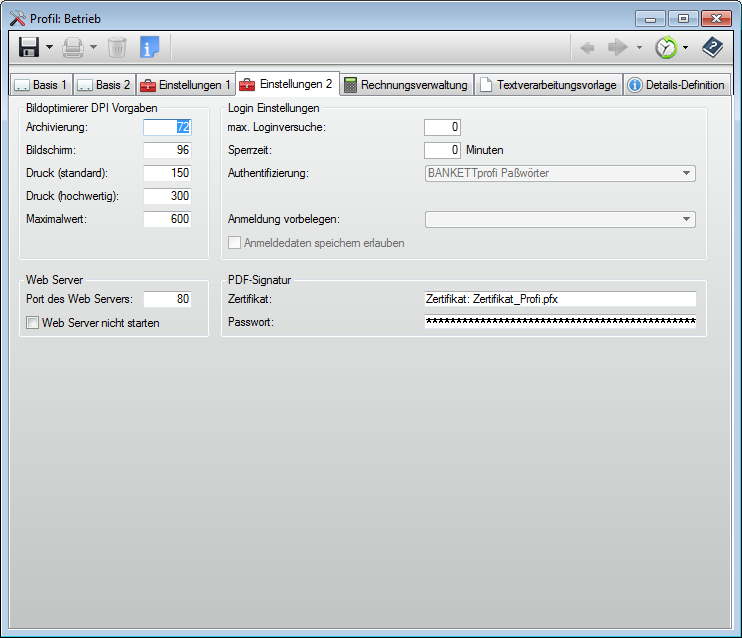This screenshot has height=638, width=742.
Task: Click the clock history icon
Action: (665, 47)
